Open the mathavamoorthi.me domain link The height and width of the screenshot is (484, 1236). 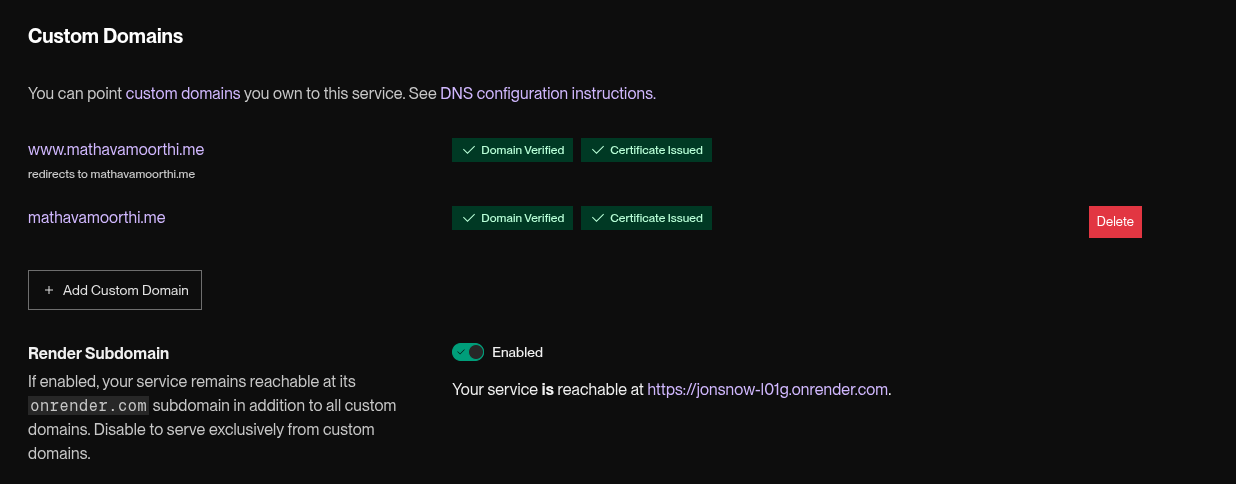pyautogui.click(x=97, y=217)
